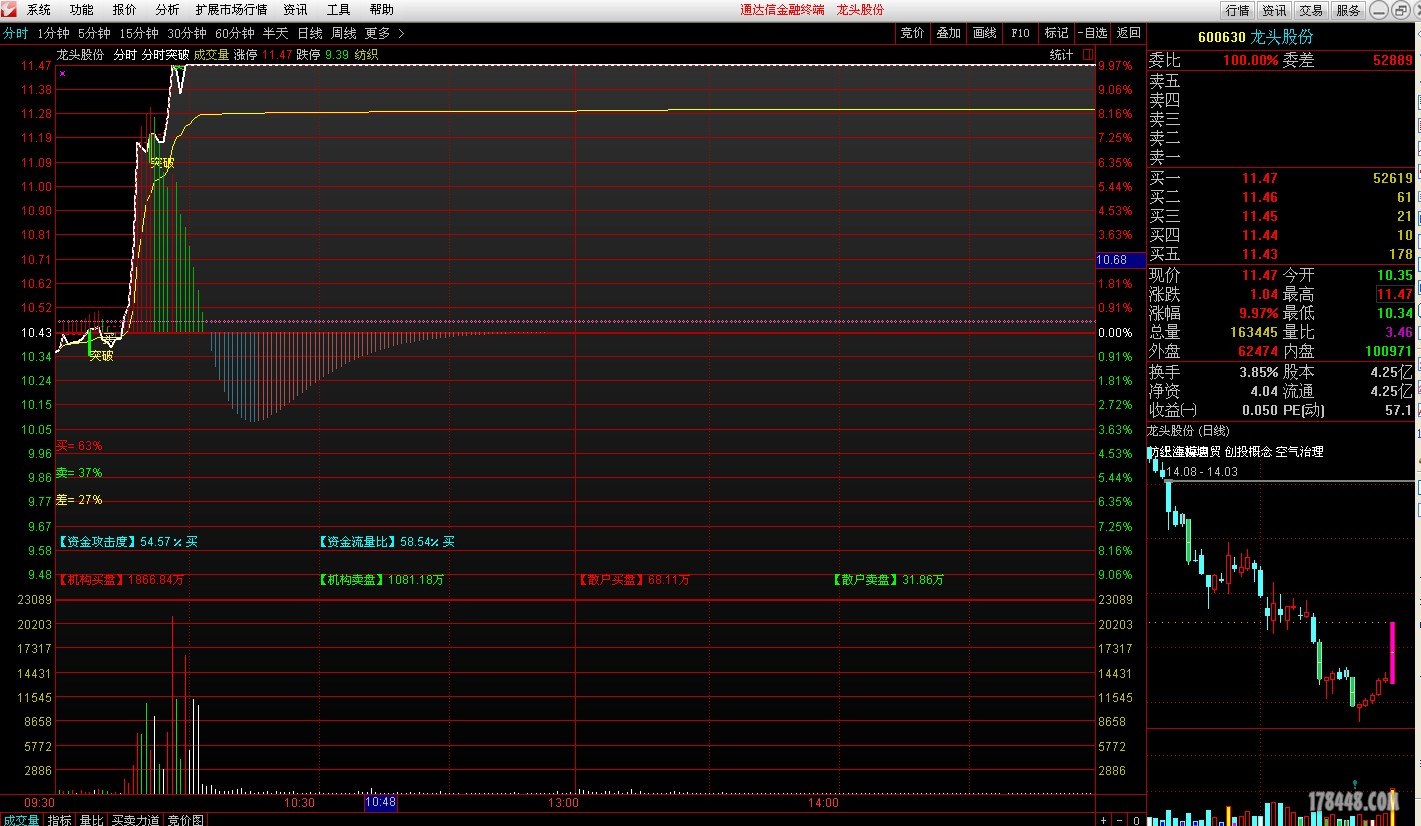
Task: Open the 系统 menu
Action: coord(38,10)
